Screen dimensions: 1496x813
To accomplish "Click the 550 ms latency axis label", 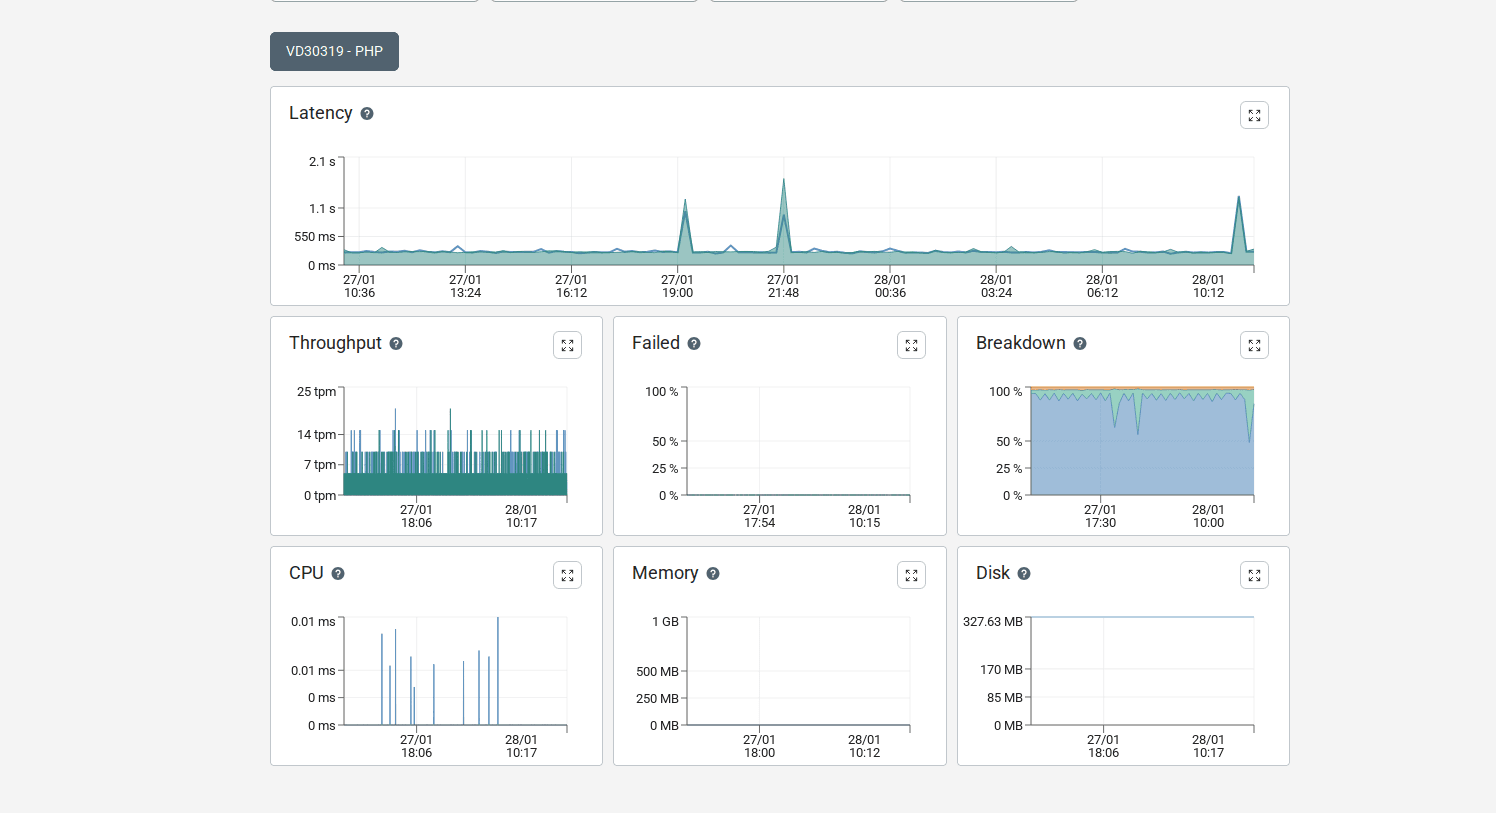I will coord(315,237).
